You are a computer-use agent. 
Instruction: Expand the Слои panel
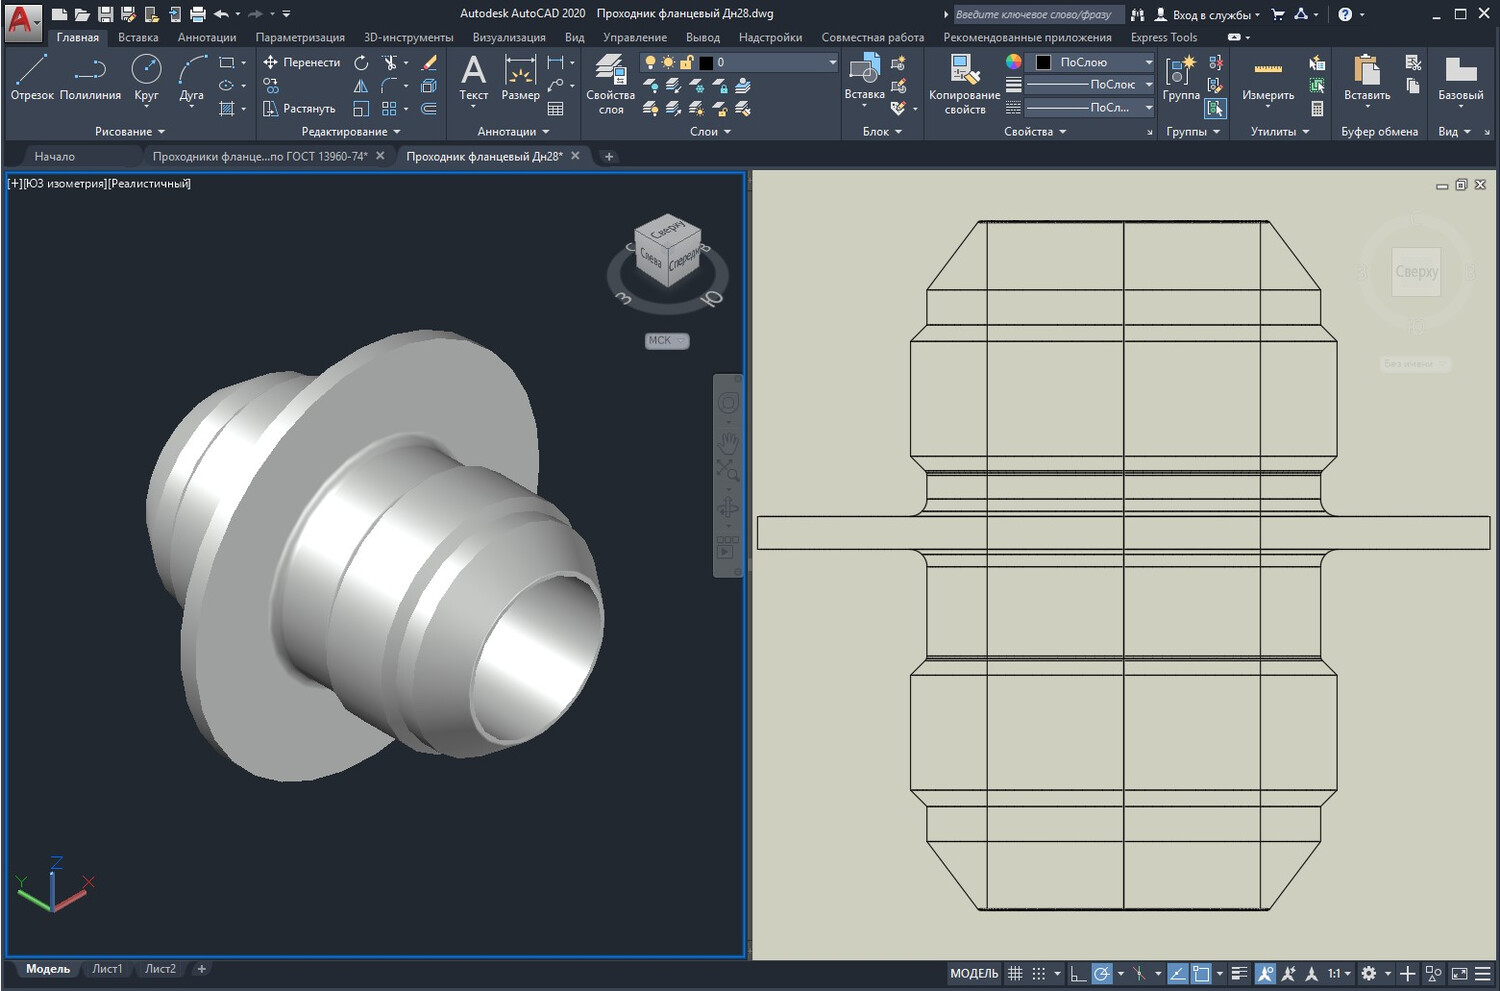point(710,131)
